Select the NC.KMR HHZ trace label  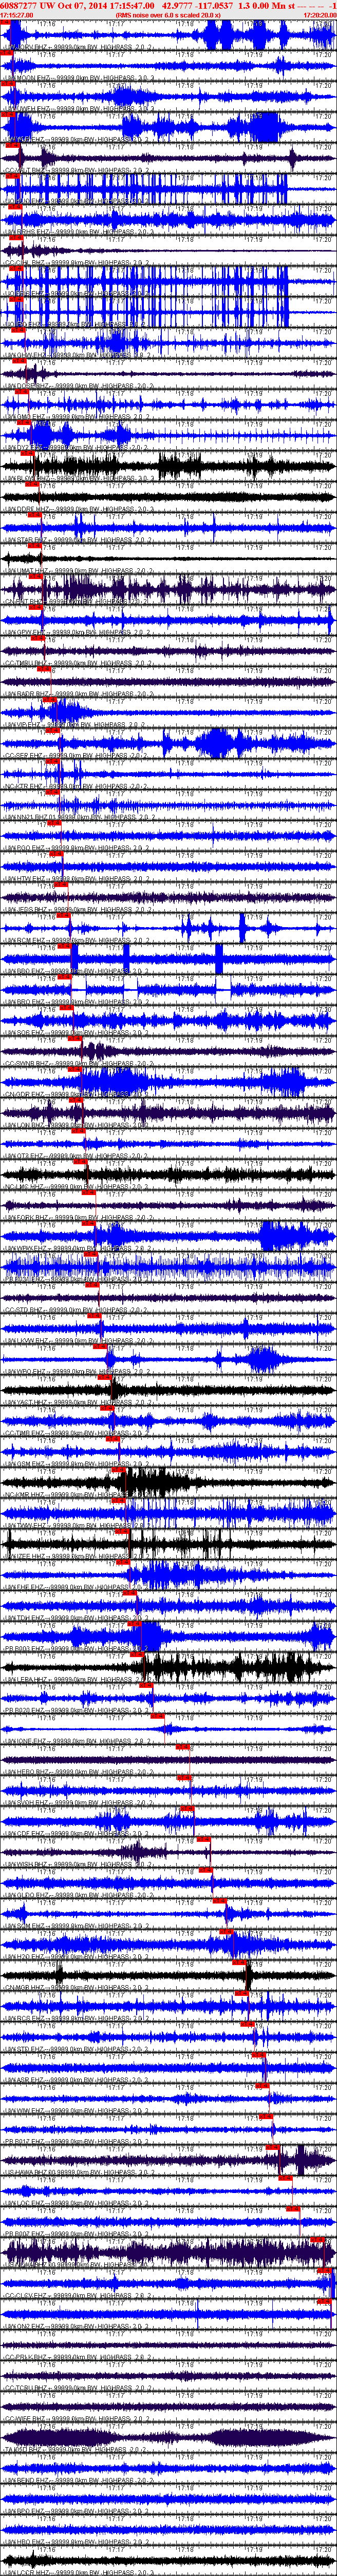(78, 1494)
